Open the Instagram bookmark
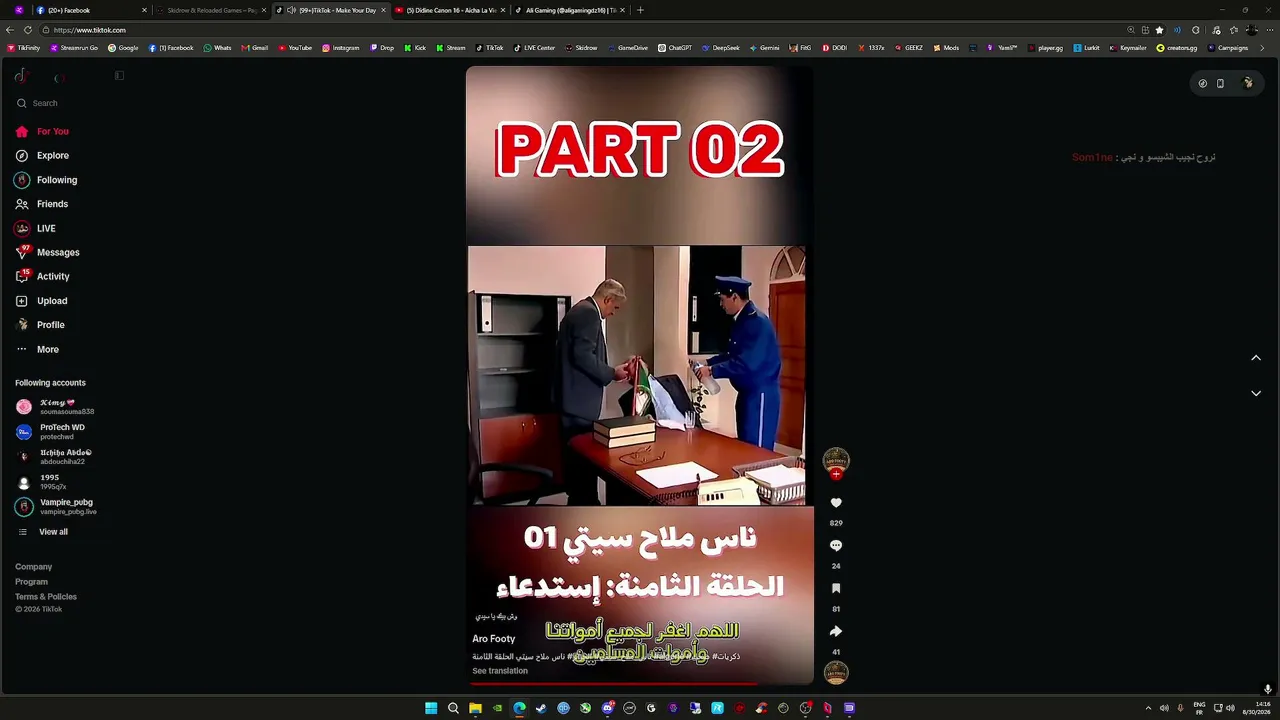The height and width of the screenshot is (720, 1280). (341, 48)
